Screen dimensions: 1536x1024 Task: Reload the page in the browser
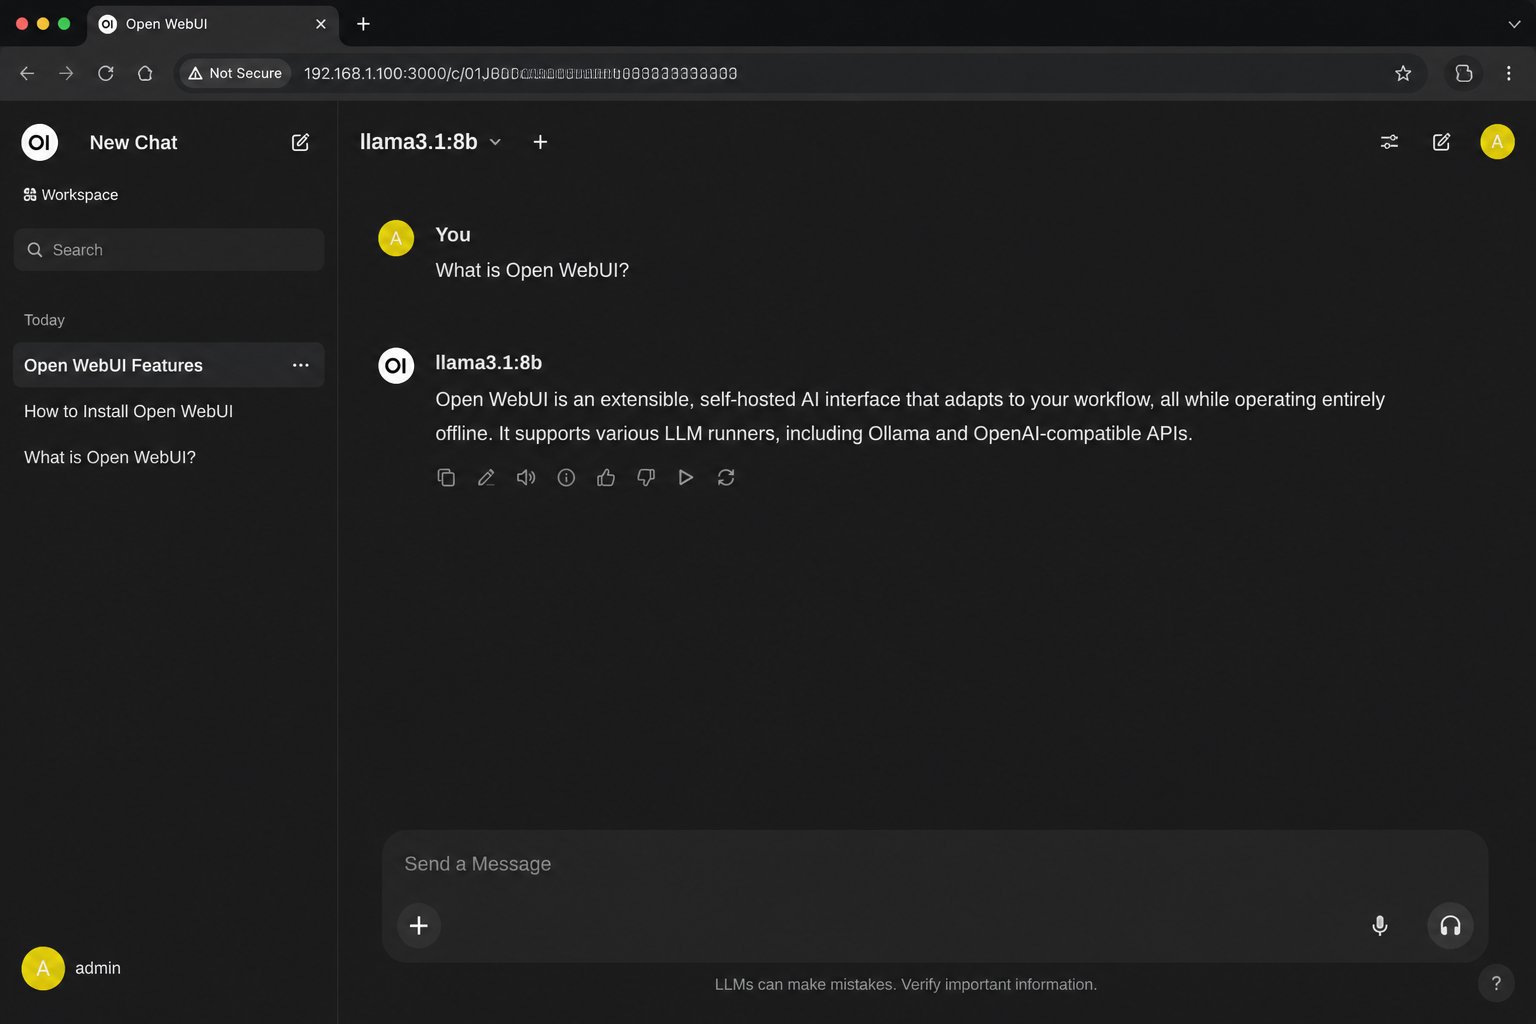(105, 73)
